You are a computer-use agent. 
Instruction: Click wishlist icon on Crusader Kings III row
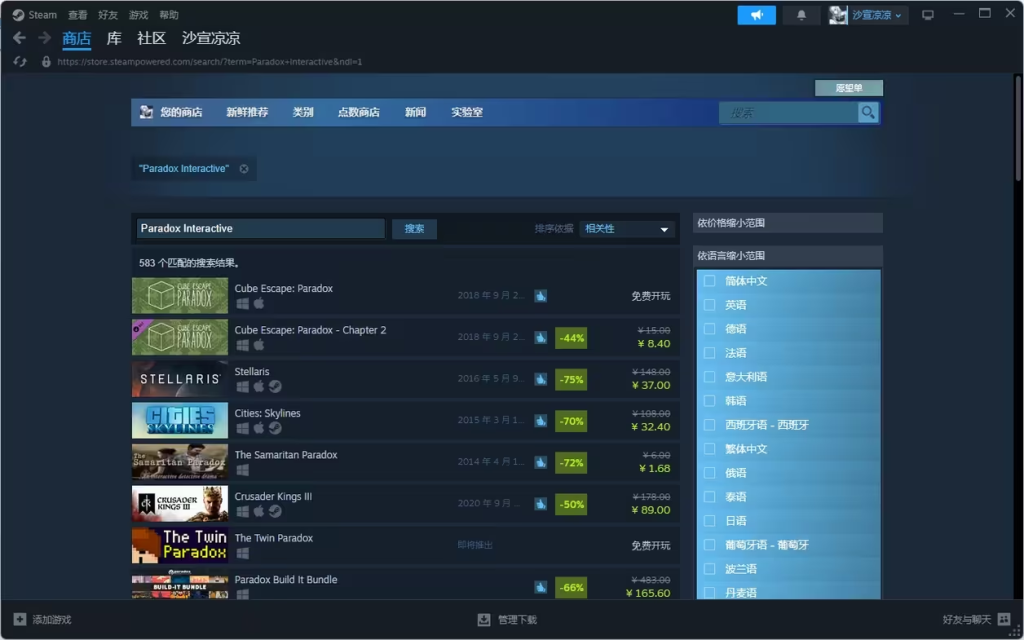[541, 504]
